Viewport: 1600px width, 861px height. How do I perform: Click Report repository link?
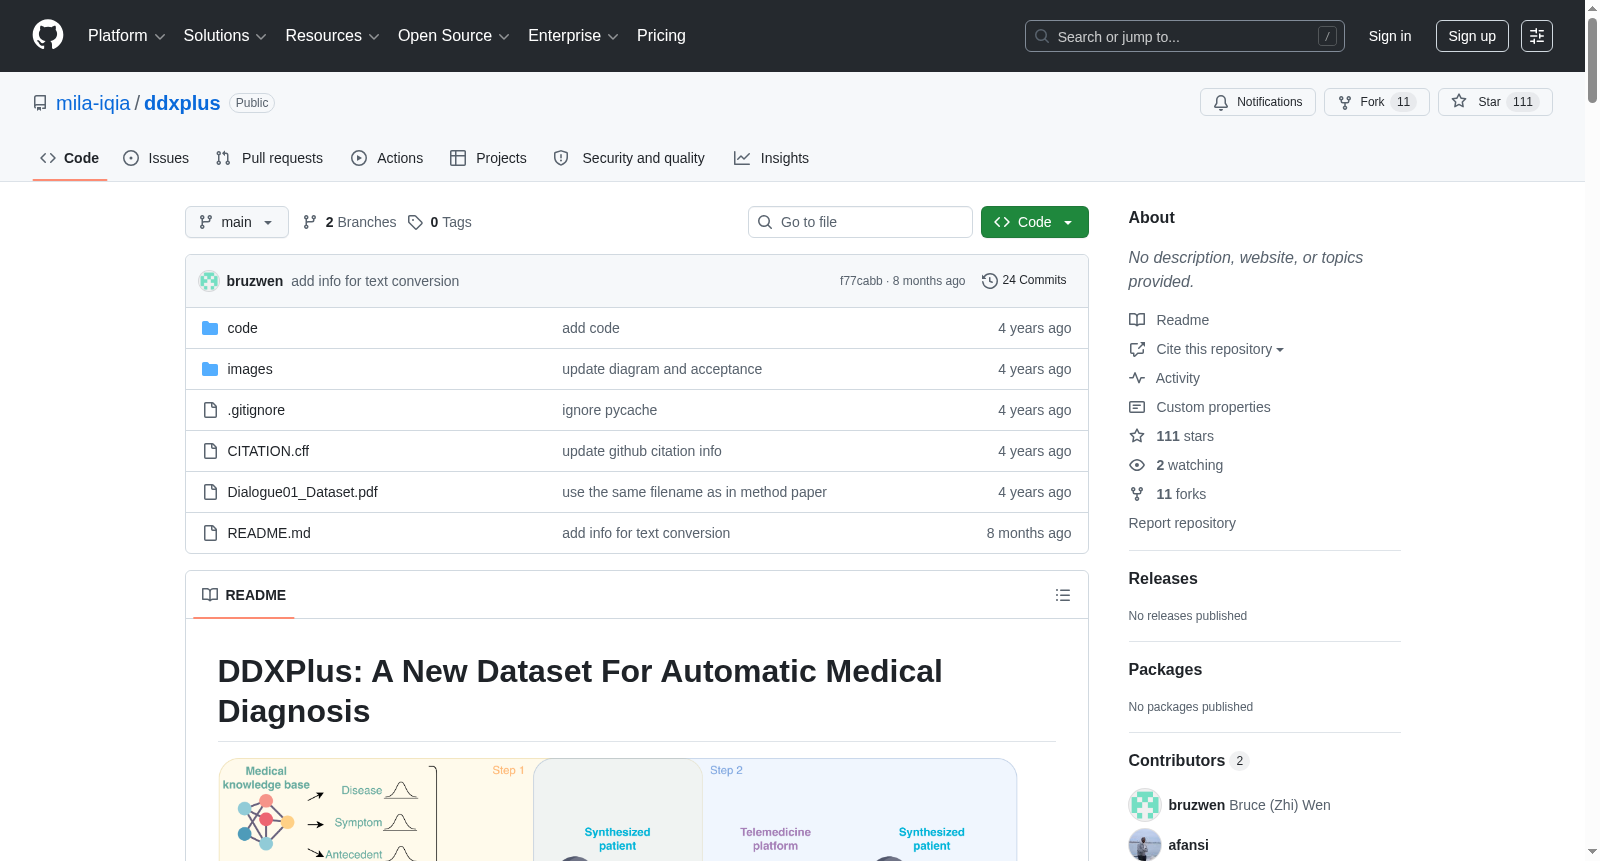(x=1182, y=523)
